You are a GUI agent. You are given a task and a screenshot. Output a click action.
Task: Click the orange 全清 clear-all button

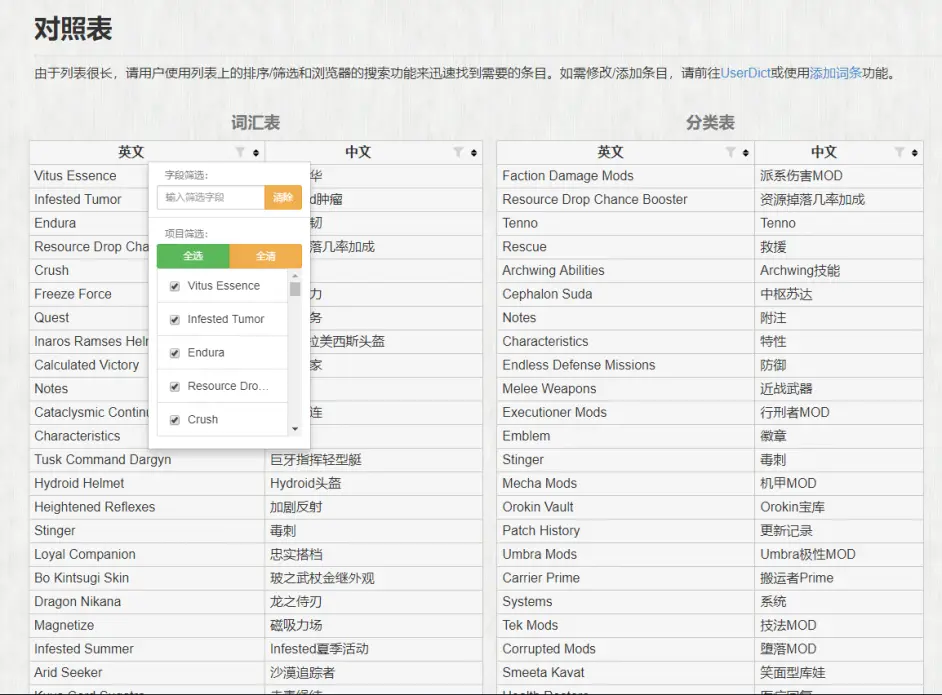[266, 256]
